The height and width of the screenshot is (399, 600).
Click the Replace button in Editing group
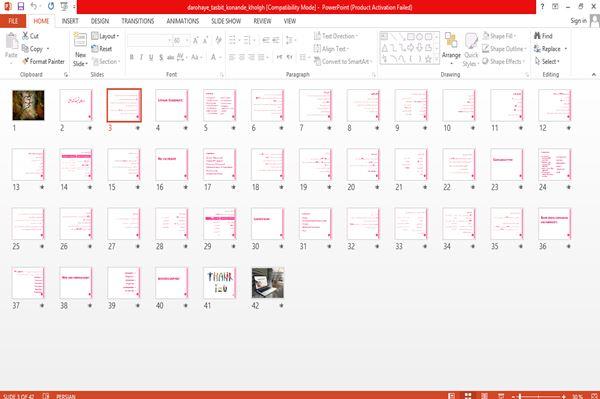[547, 49]
